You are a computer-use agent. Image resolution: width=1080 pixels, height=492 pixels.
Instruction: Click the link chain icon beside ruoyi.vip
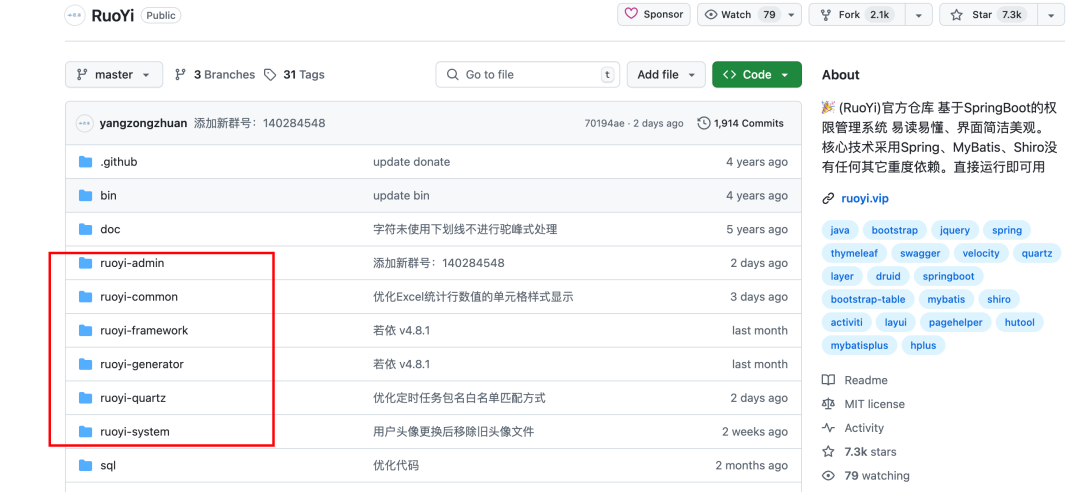829,199
